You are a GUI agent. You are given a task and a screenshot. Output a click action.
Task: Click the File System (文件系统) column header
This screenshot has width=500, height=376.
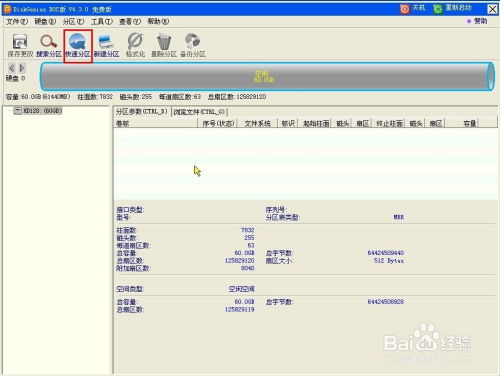[257, 123]
